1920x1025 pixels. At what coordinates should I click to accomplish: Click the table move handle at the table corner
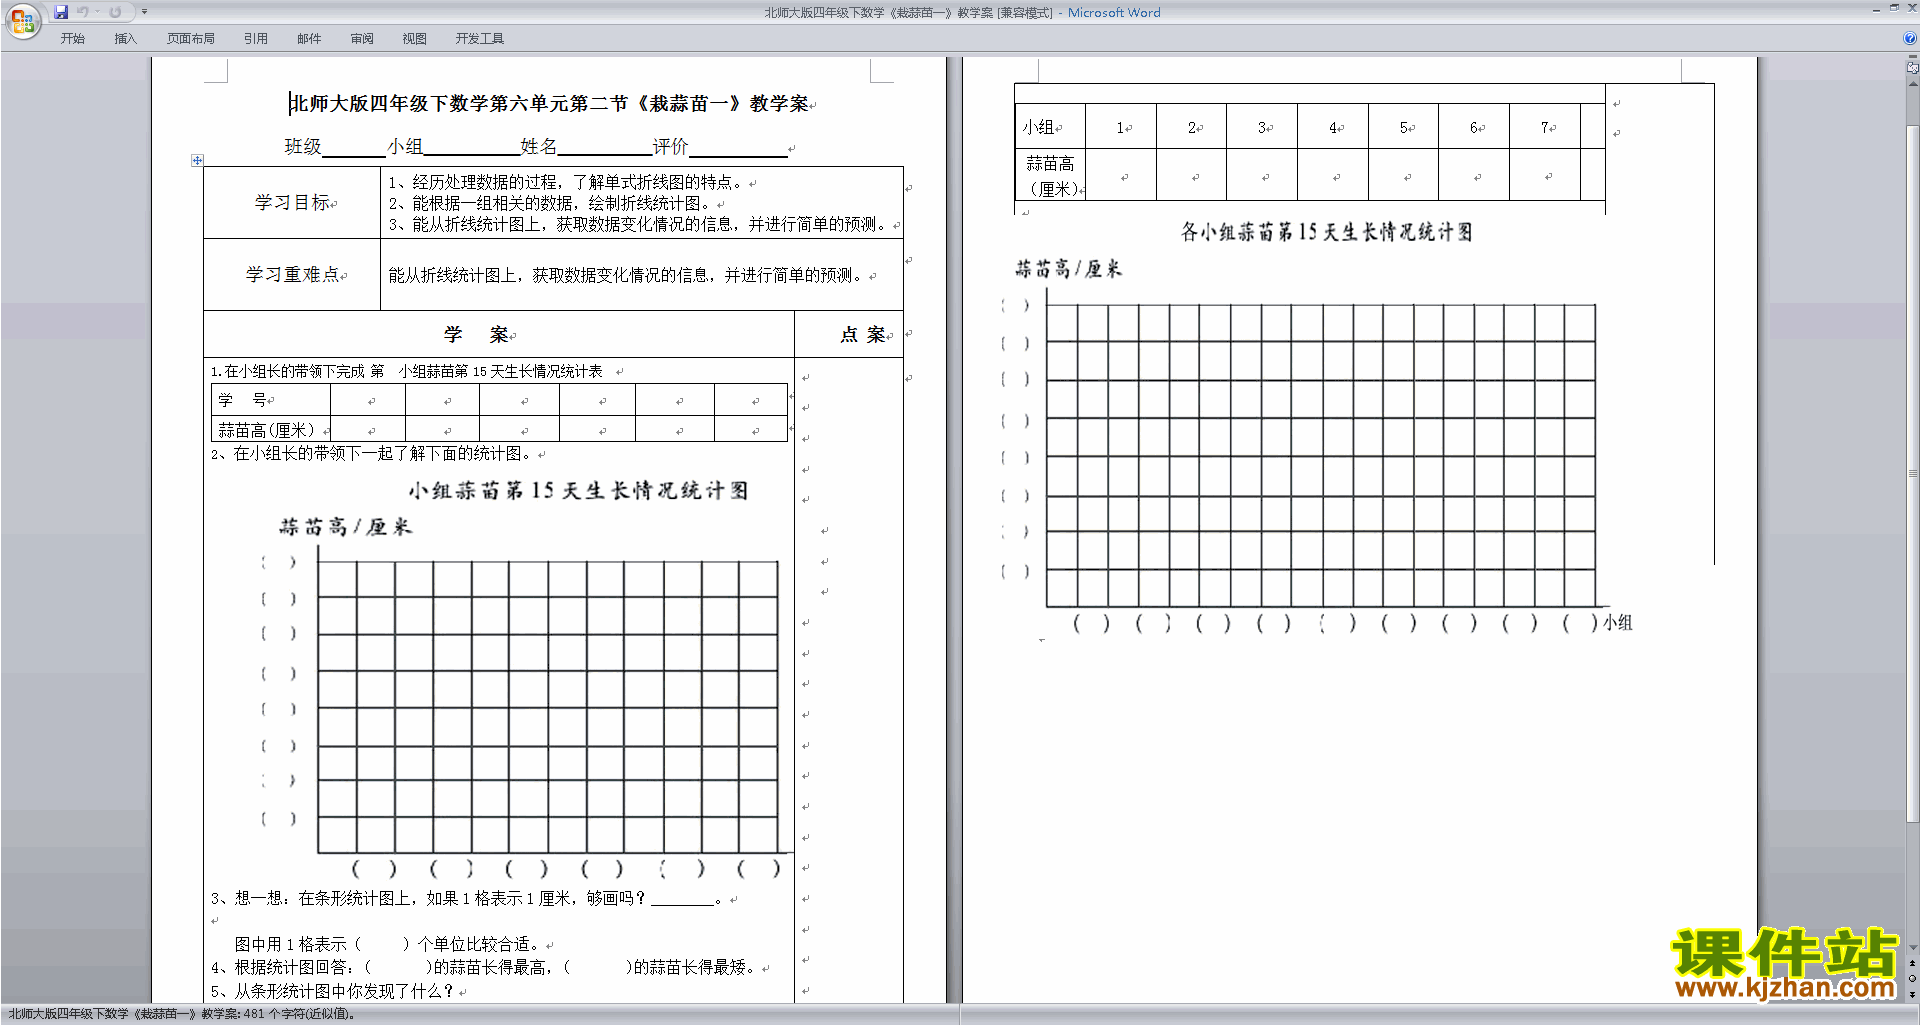[197, 160]
